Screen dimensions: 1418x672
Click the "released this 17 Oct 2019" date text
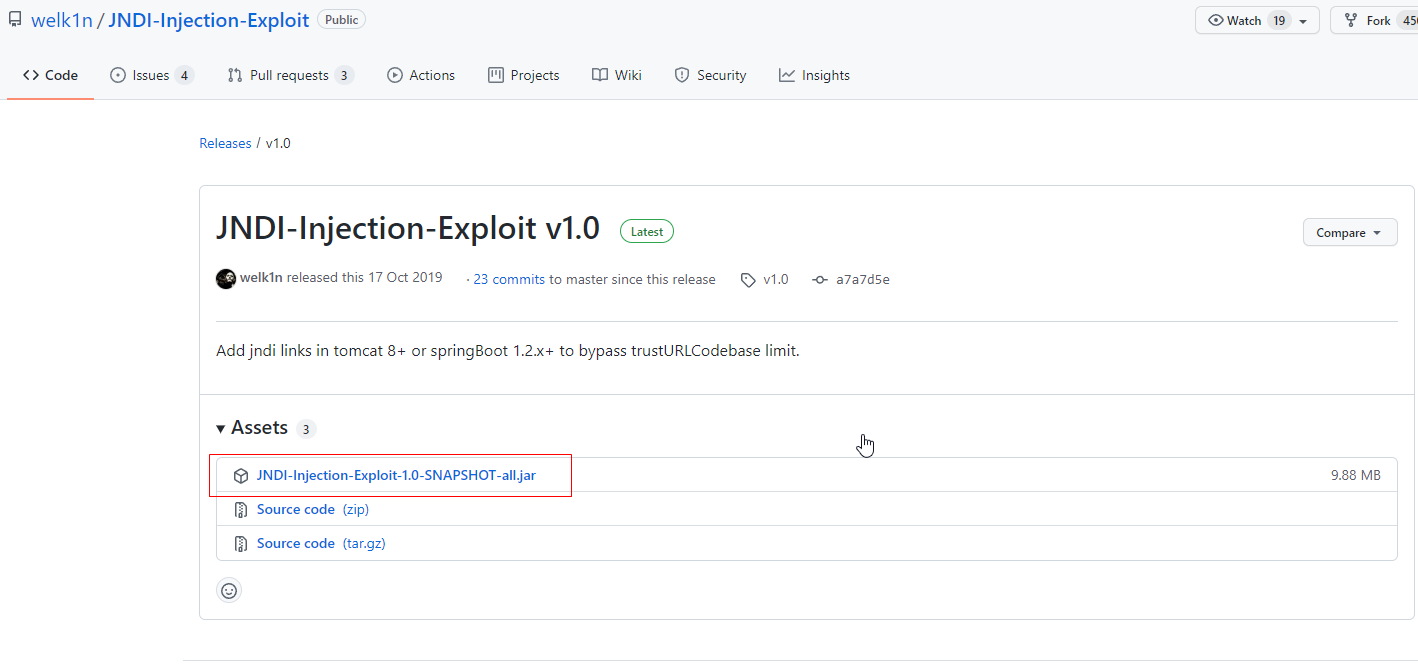(x=364, y=278)
